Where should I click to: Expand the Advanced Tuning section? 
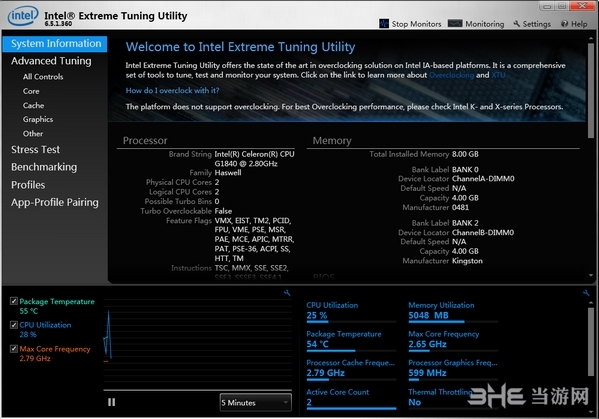[x=51, y=61]
